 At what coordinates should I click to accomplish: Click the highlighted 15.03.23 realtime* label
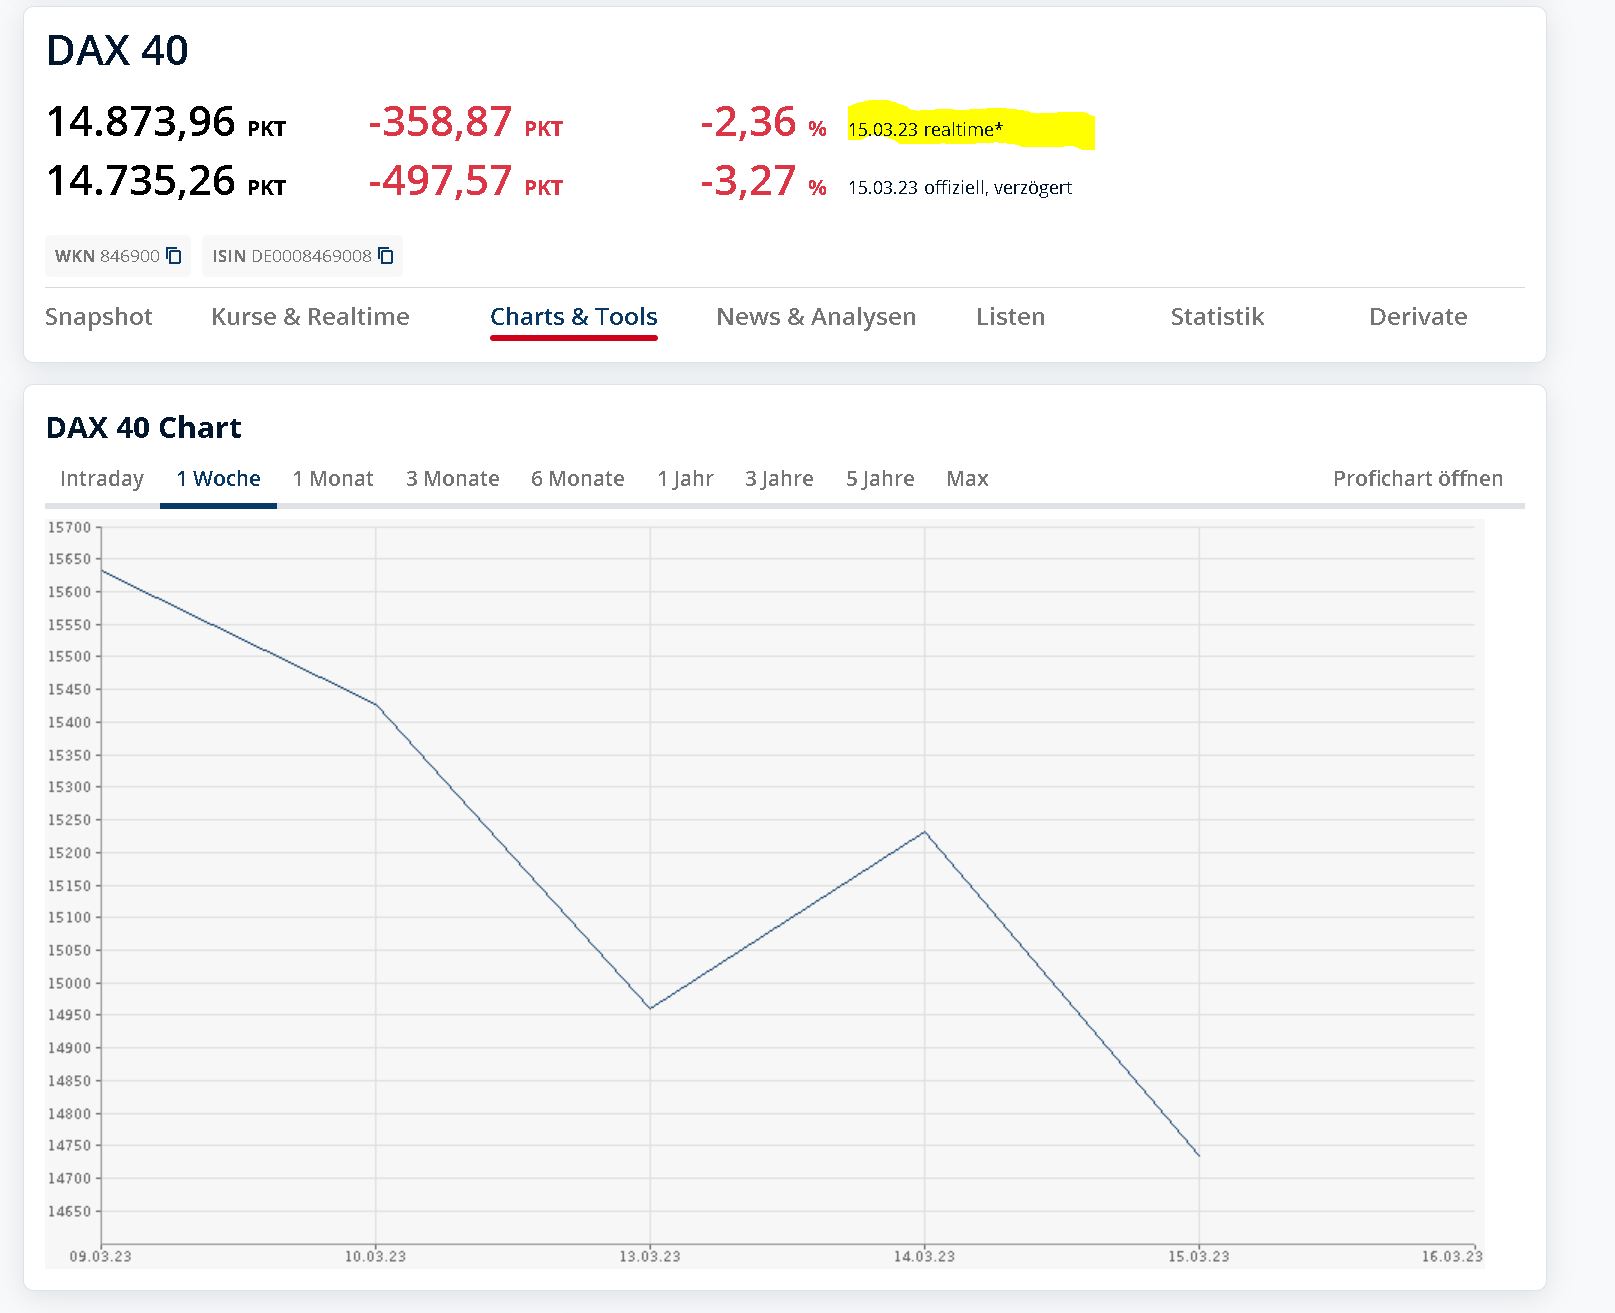click(x=925, y=129)
